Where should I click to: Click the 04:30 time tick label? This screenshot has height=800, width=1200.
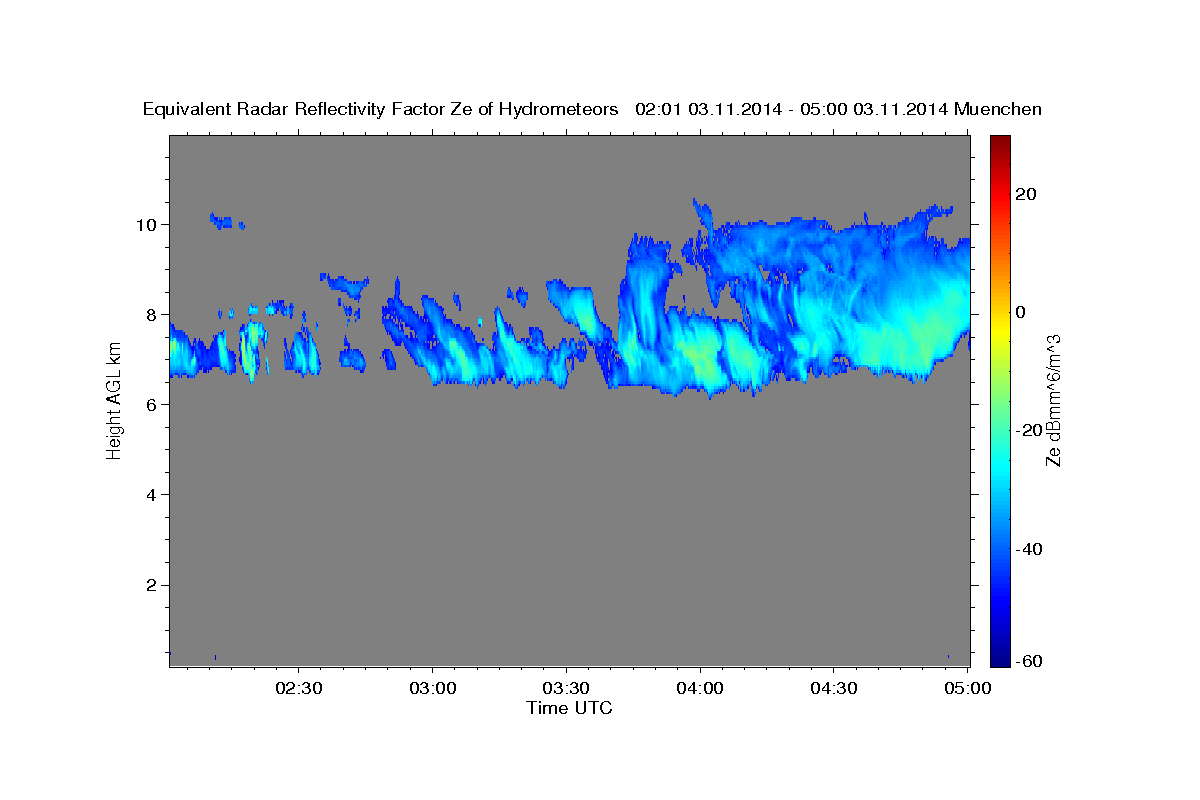(834, 689)
